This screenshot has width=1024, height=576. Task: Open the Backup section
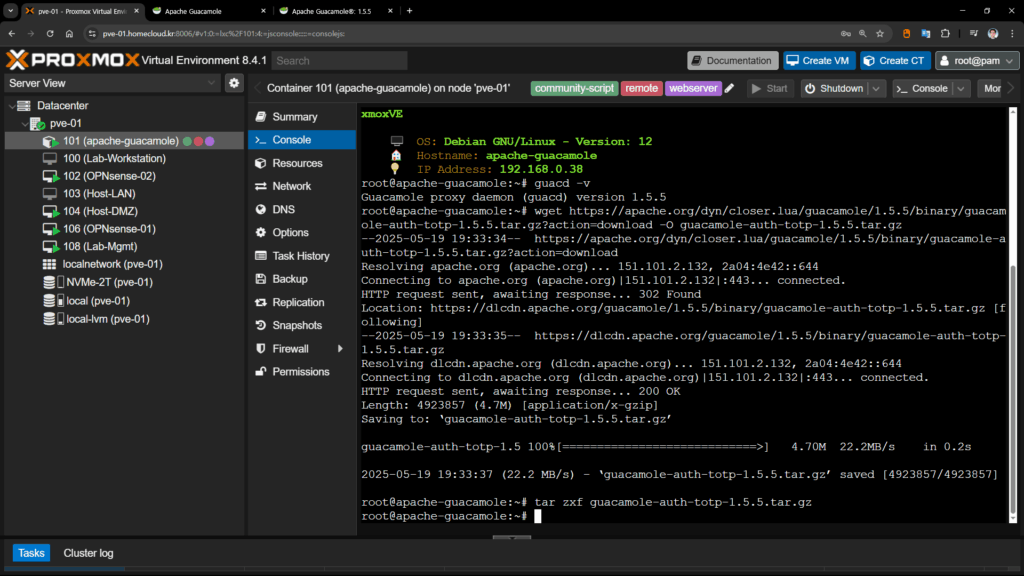click(x=289, y=279)
